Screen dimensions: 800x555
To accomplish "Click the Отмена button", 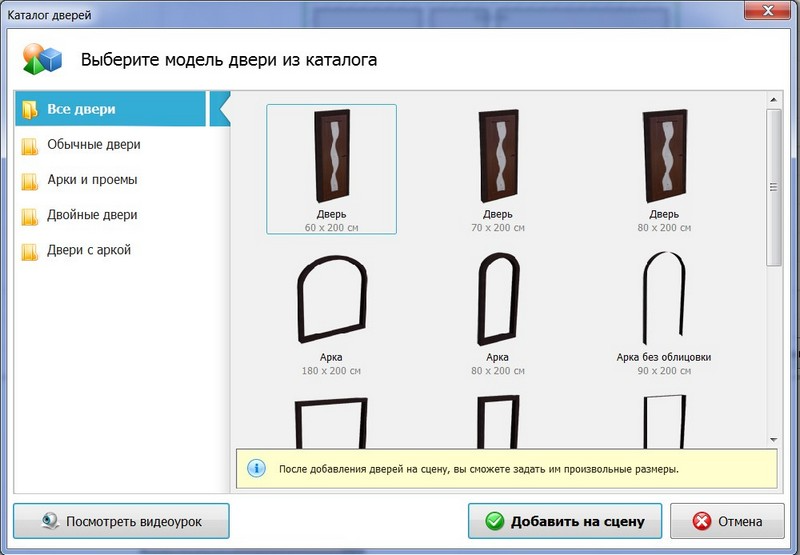I will [727, 521].
